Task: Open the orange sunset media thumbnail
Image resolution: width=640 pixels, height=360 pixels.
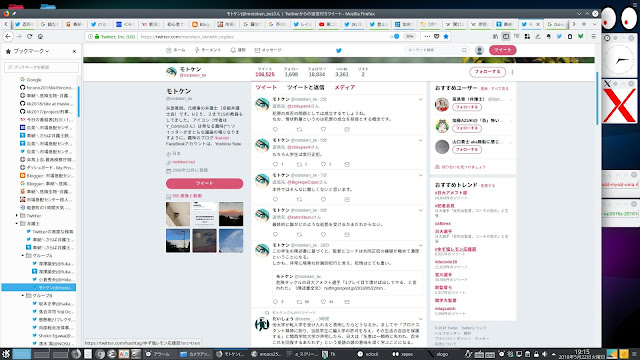Action: click(231, 214)
